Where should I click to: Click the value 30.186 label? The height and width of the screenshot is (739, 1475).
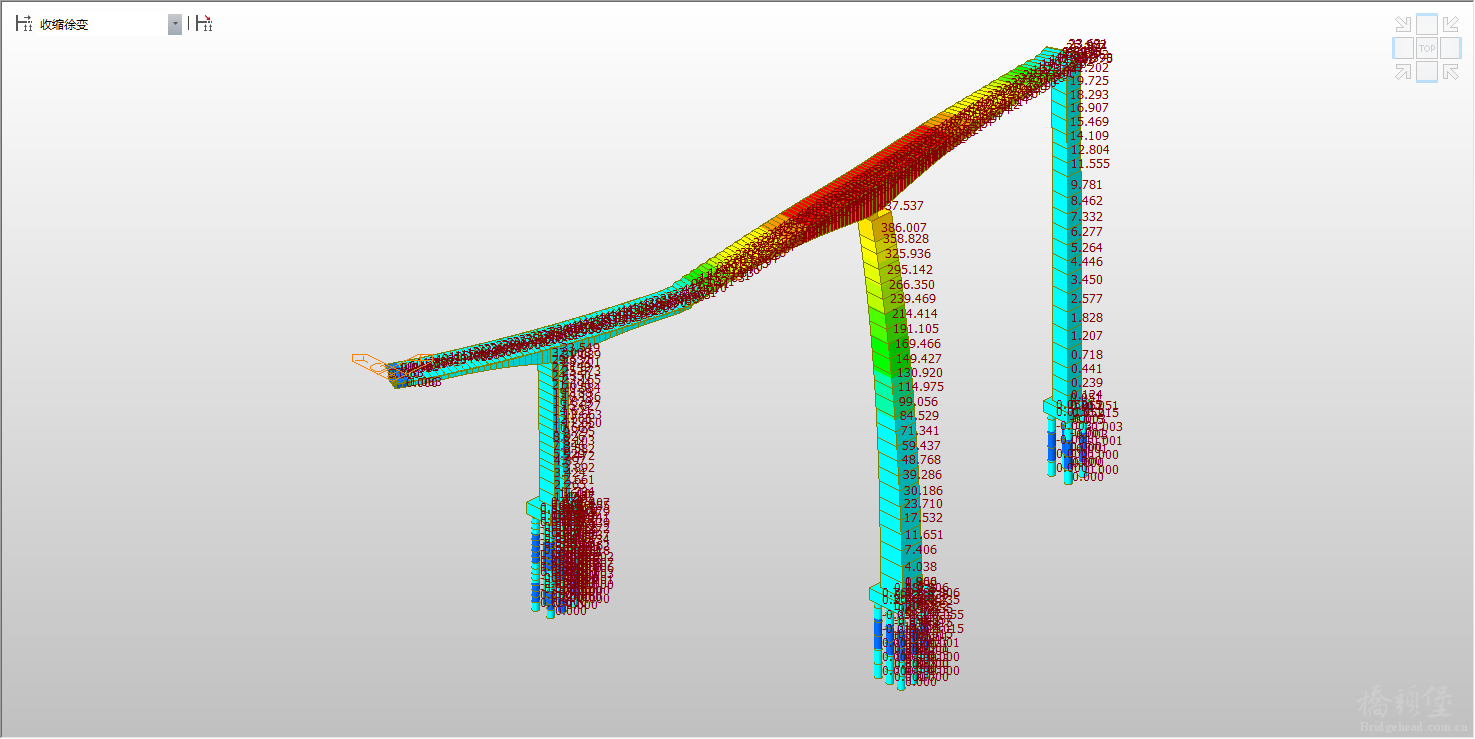pos(923,491)
